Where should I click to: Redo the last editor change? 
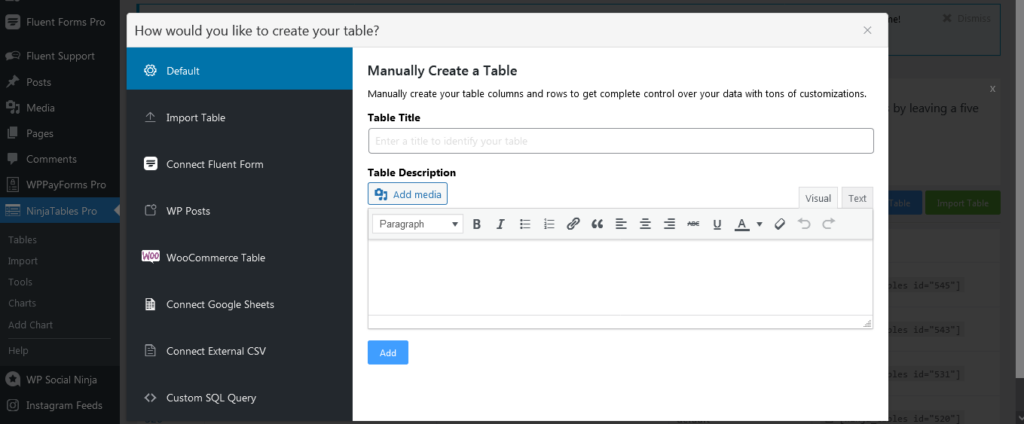828,224
